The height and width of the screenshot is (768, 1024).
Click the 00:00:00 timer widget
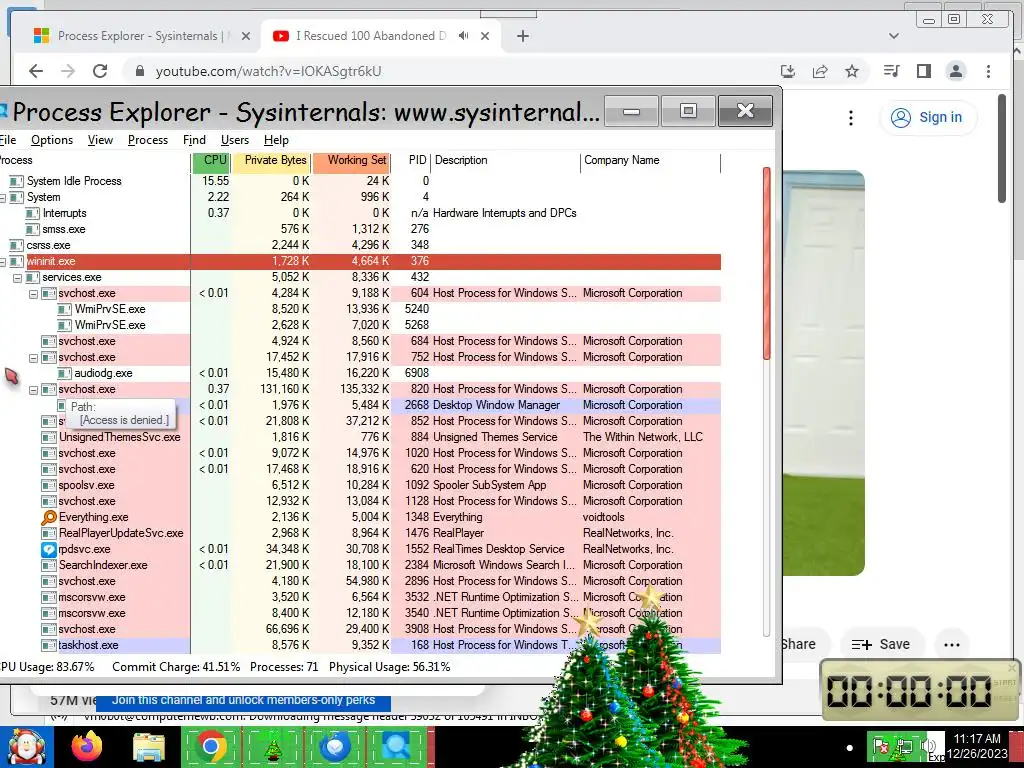(920, 690)
